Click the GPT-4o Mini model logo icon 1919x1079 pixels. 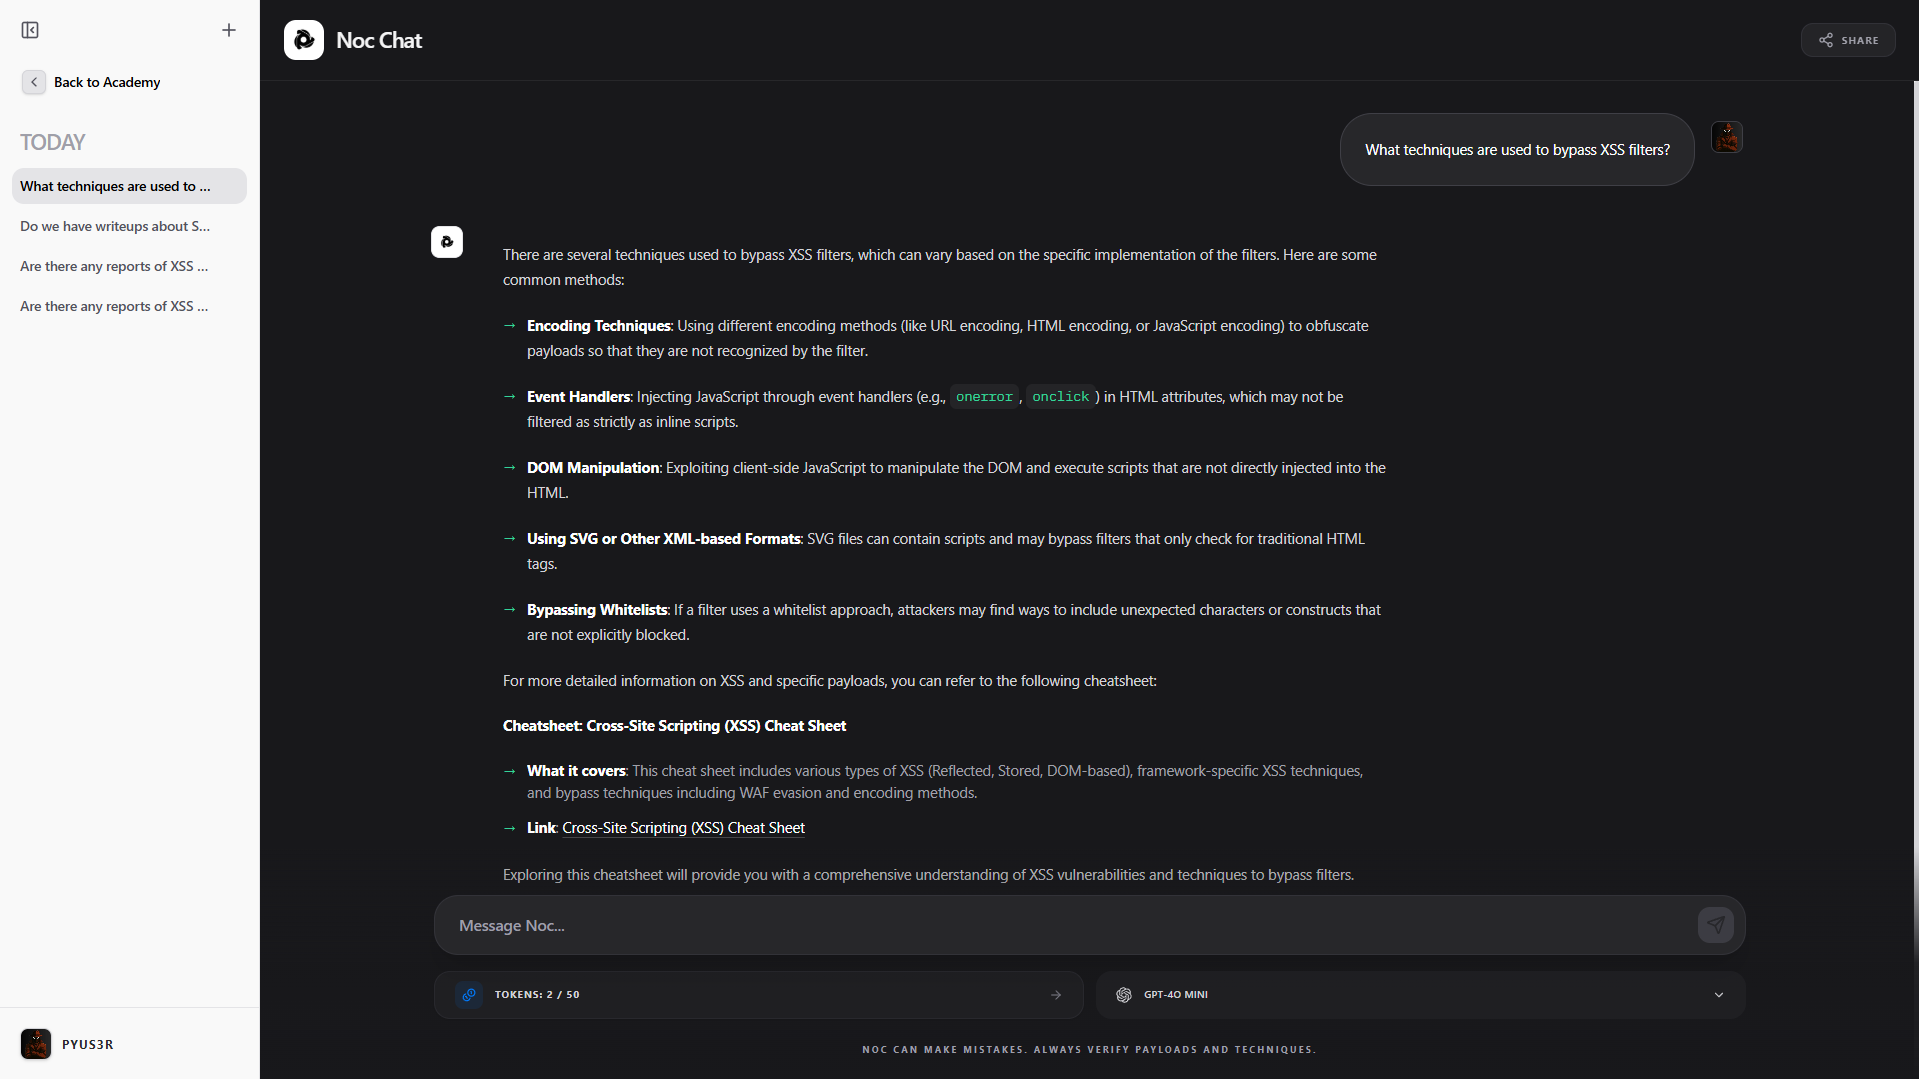[1124, 995]
